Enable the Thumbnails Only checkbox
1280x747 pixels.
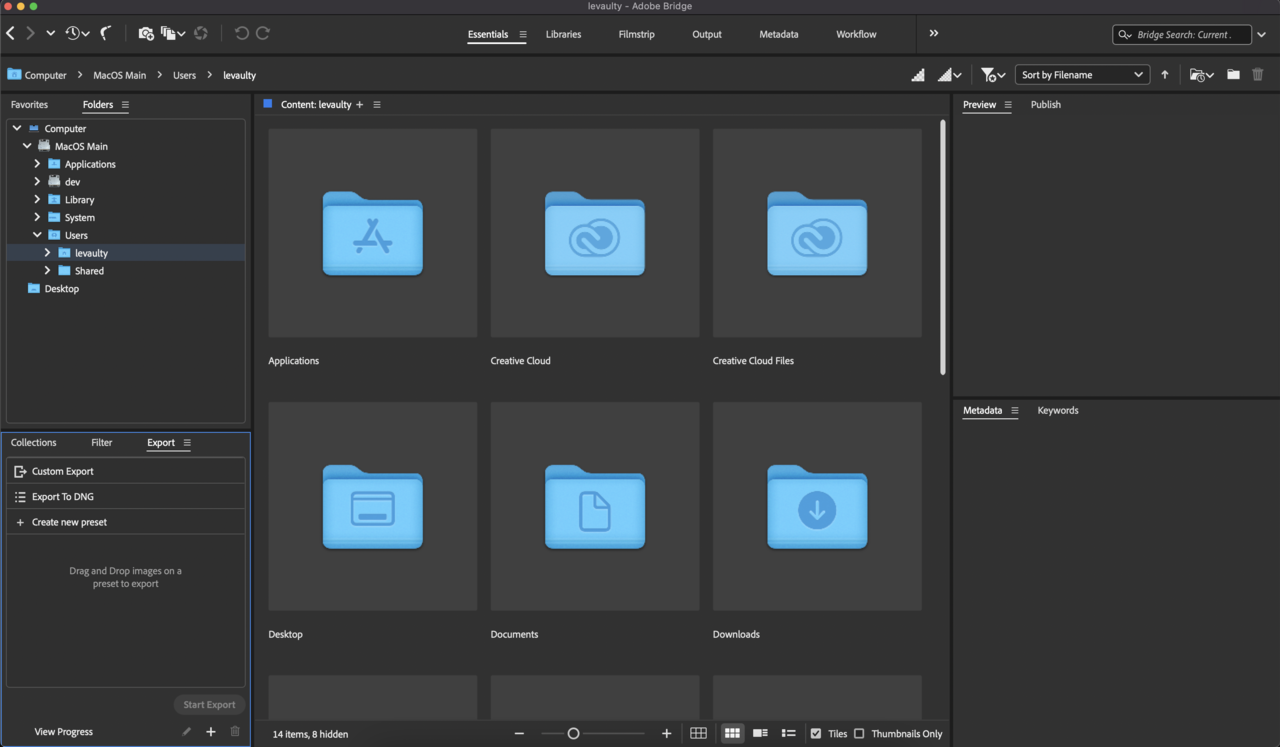click(x=859, y=733)
